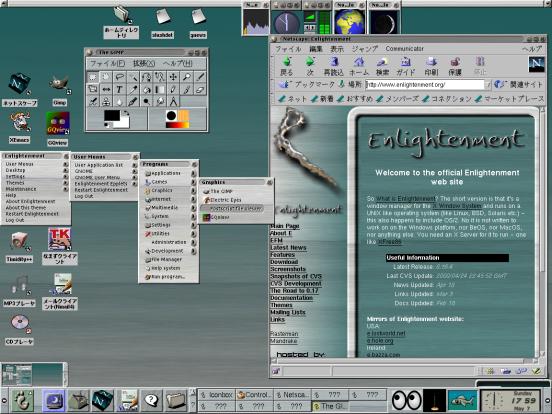Open the Mailing Lists sidebar link

click(x=288, y=312)
